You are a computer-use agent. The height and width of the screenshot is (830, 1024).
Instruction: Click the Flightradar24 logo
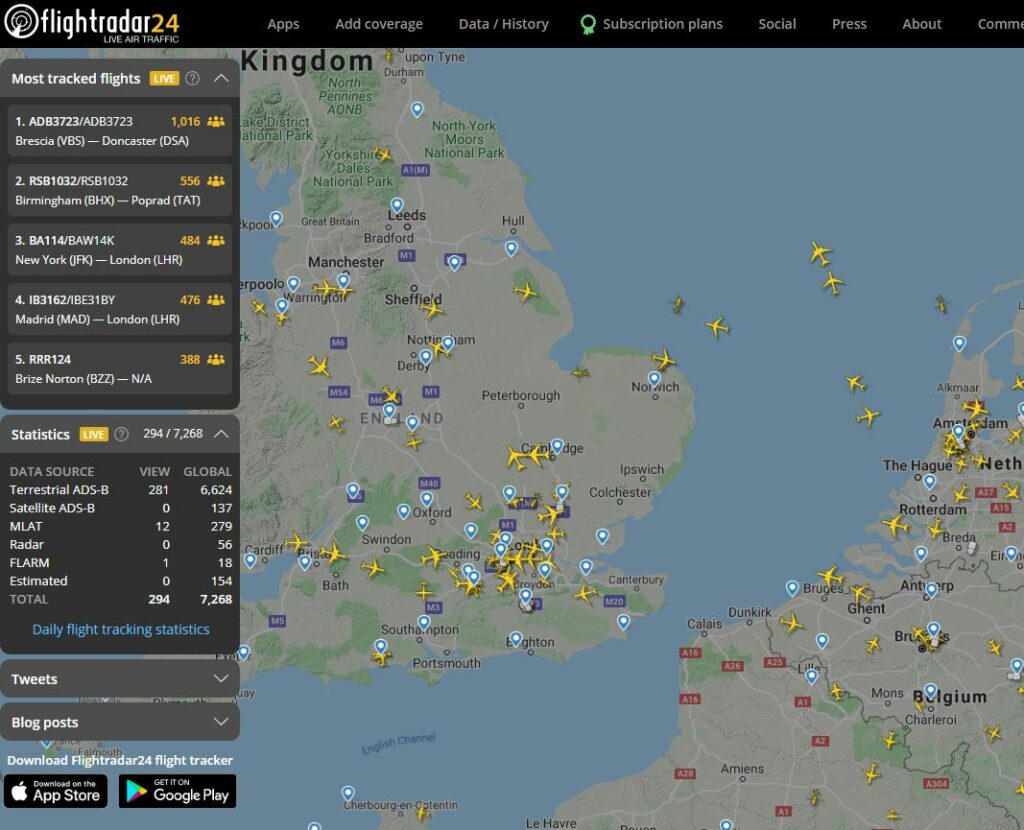tap(91, 23)
